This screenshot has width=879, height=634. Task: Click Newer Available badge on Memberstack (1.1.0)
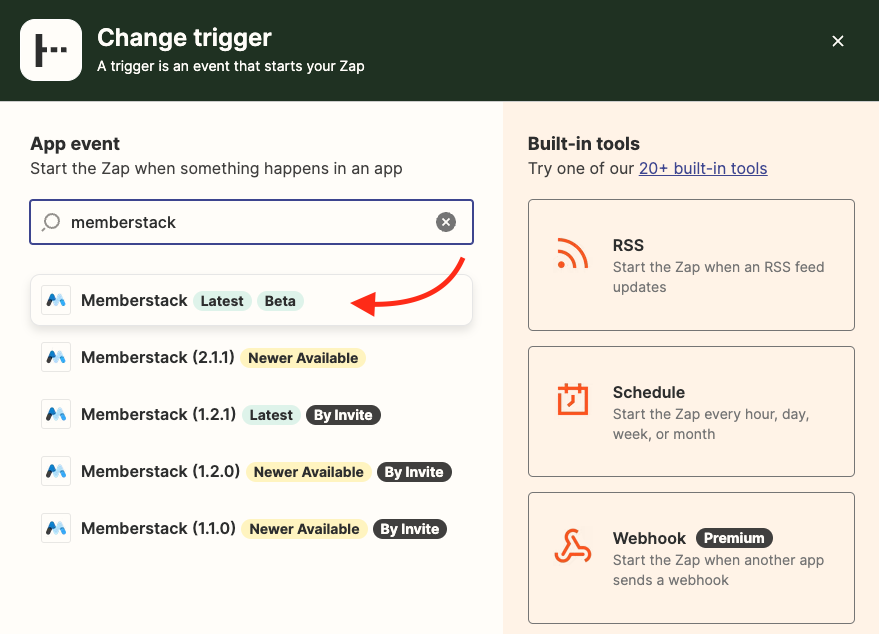point(304,529)
